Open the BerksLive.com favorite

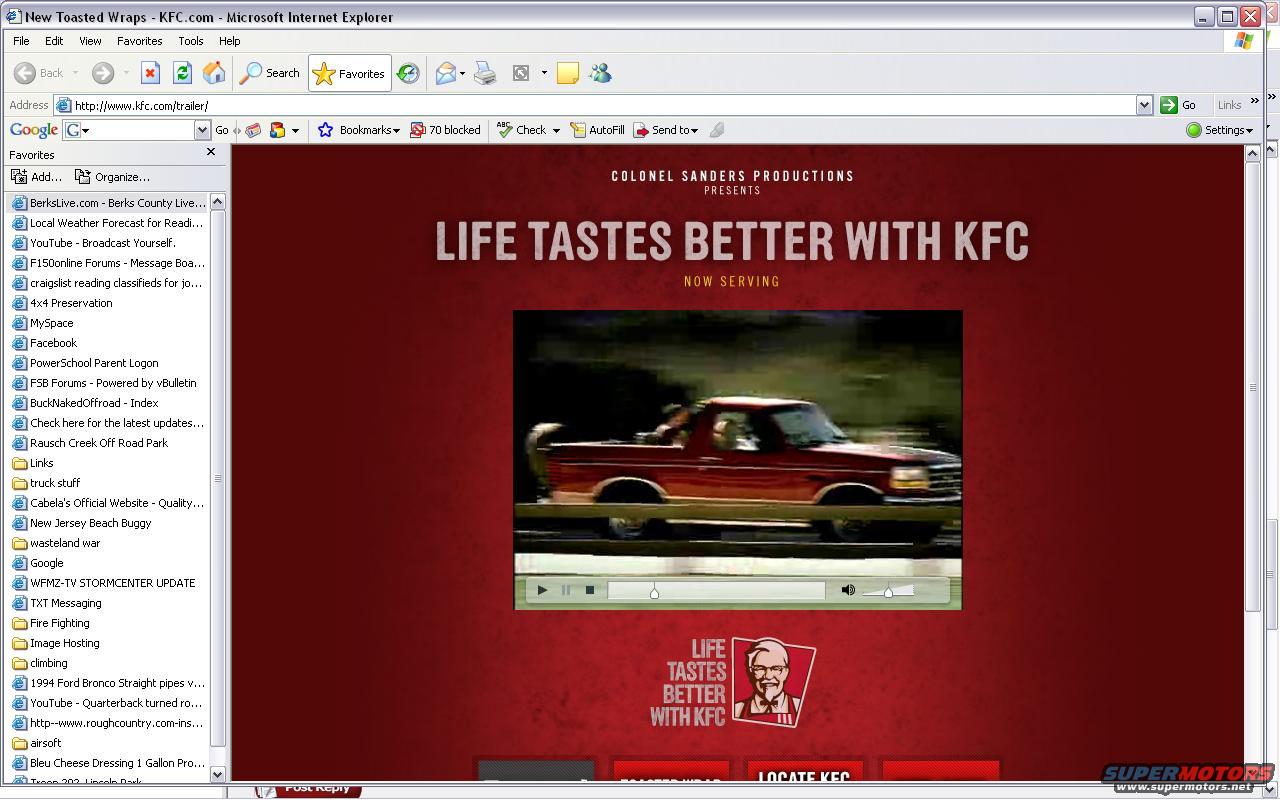click(x=108, y=203)
